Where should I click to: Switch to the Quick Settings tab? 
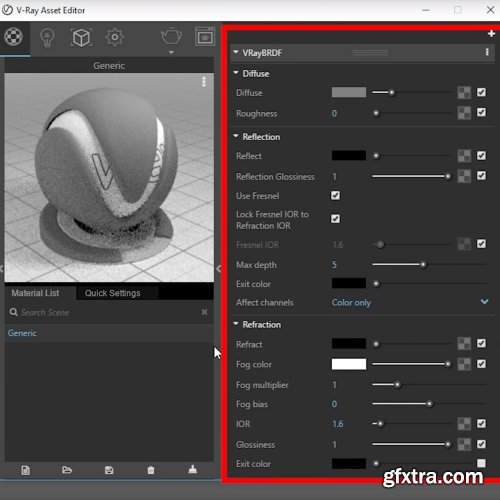click(x=113, y=293)
